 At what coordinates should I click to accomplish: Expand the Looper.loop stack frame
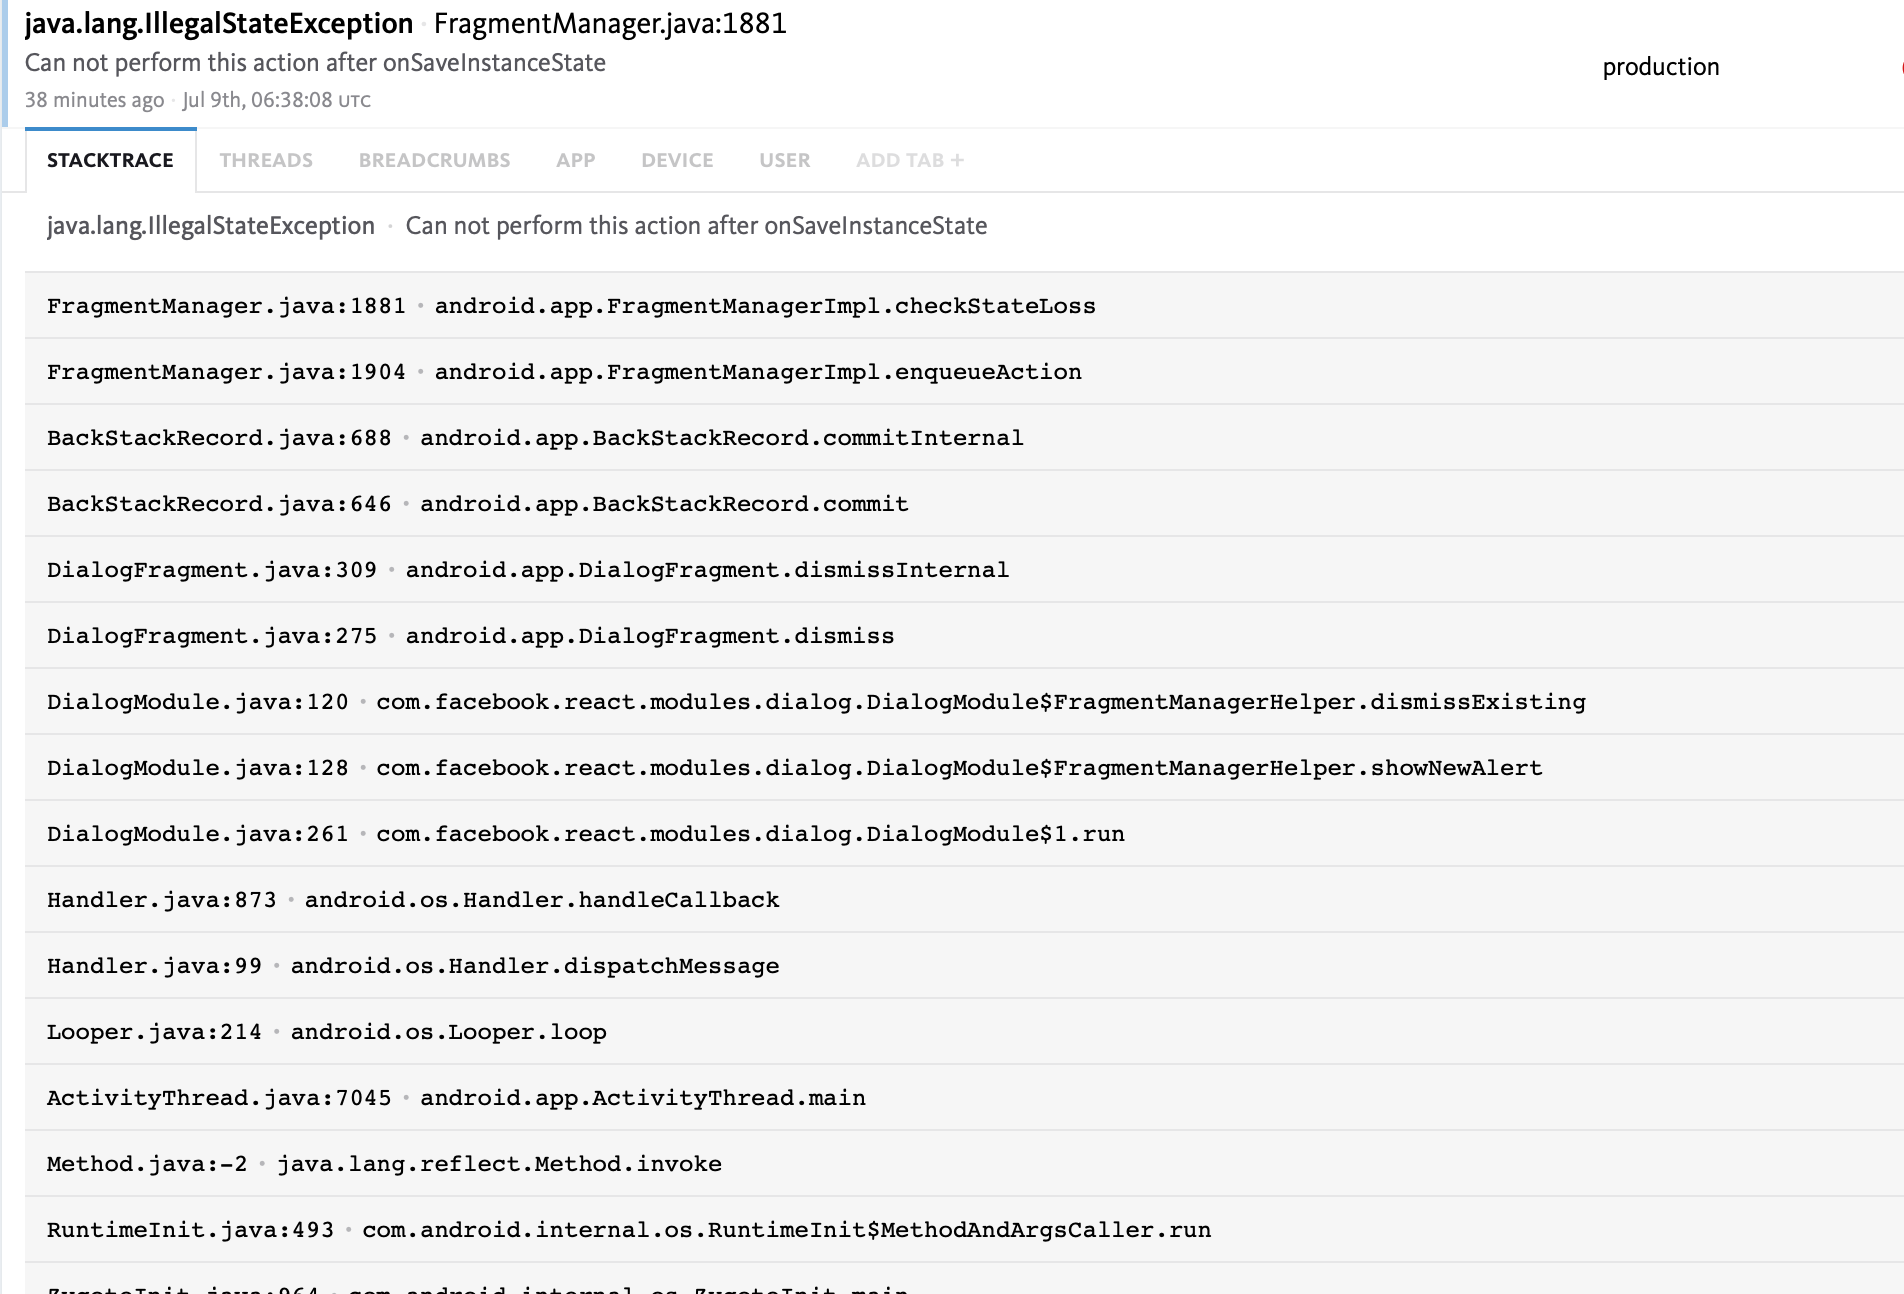[x=326, y=1031]
